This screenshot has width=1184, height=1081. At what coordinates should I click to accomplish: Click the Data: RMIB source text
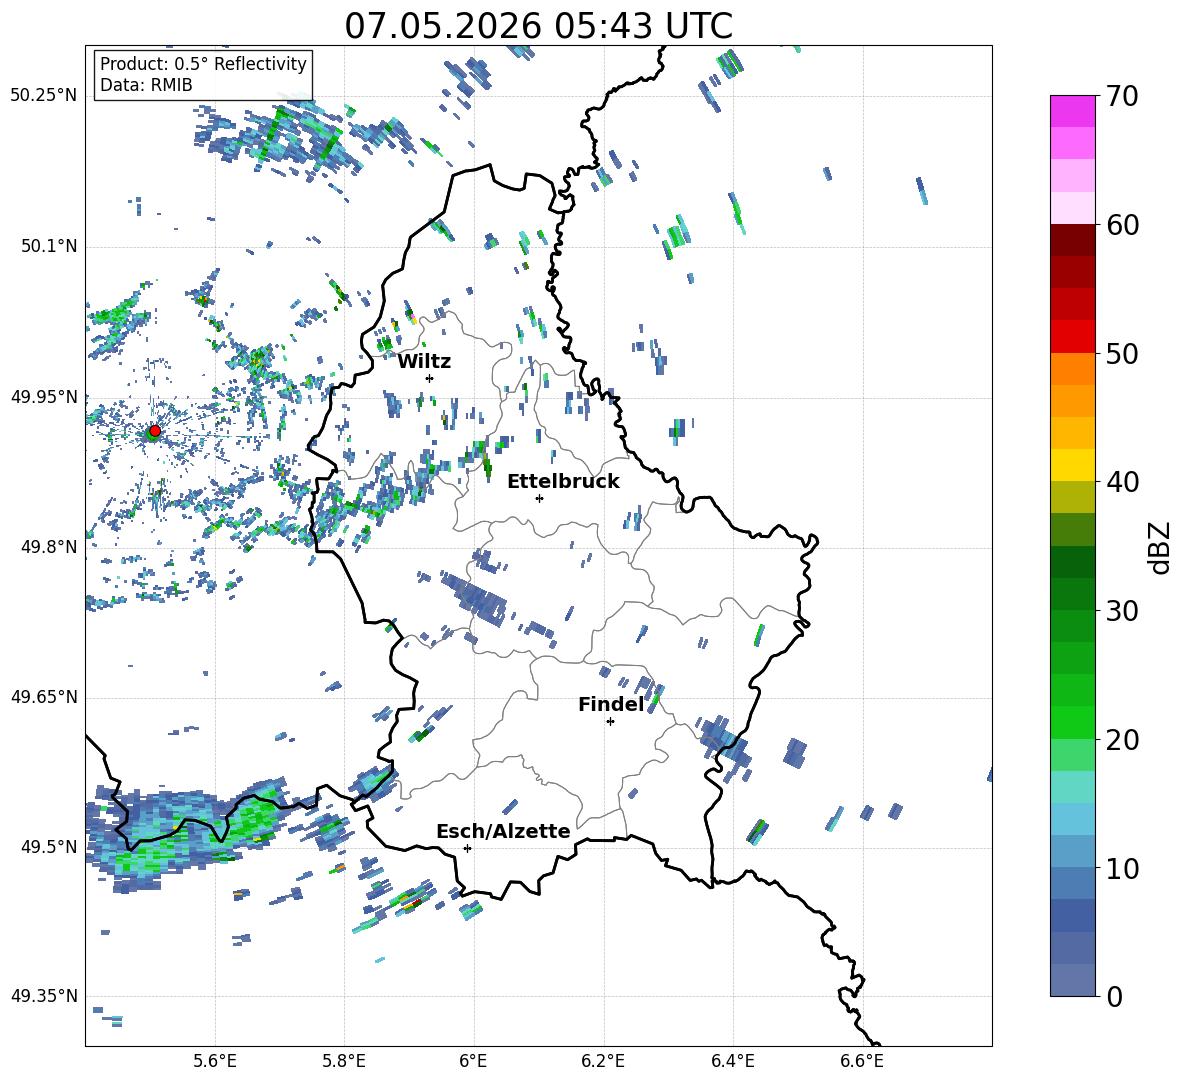pos(146,85)
